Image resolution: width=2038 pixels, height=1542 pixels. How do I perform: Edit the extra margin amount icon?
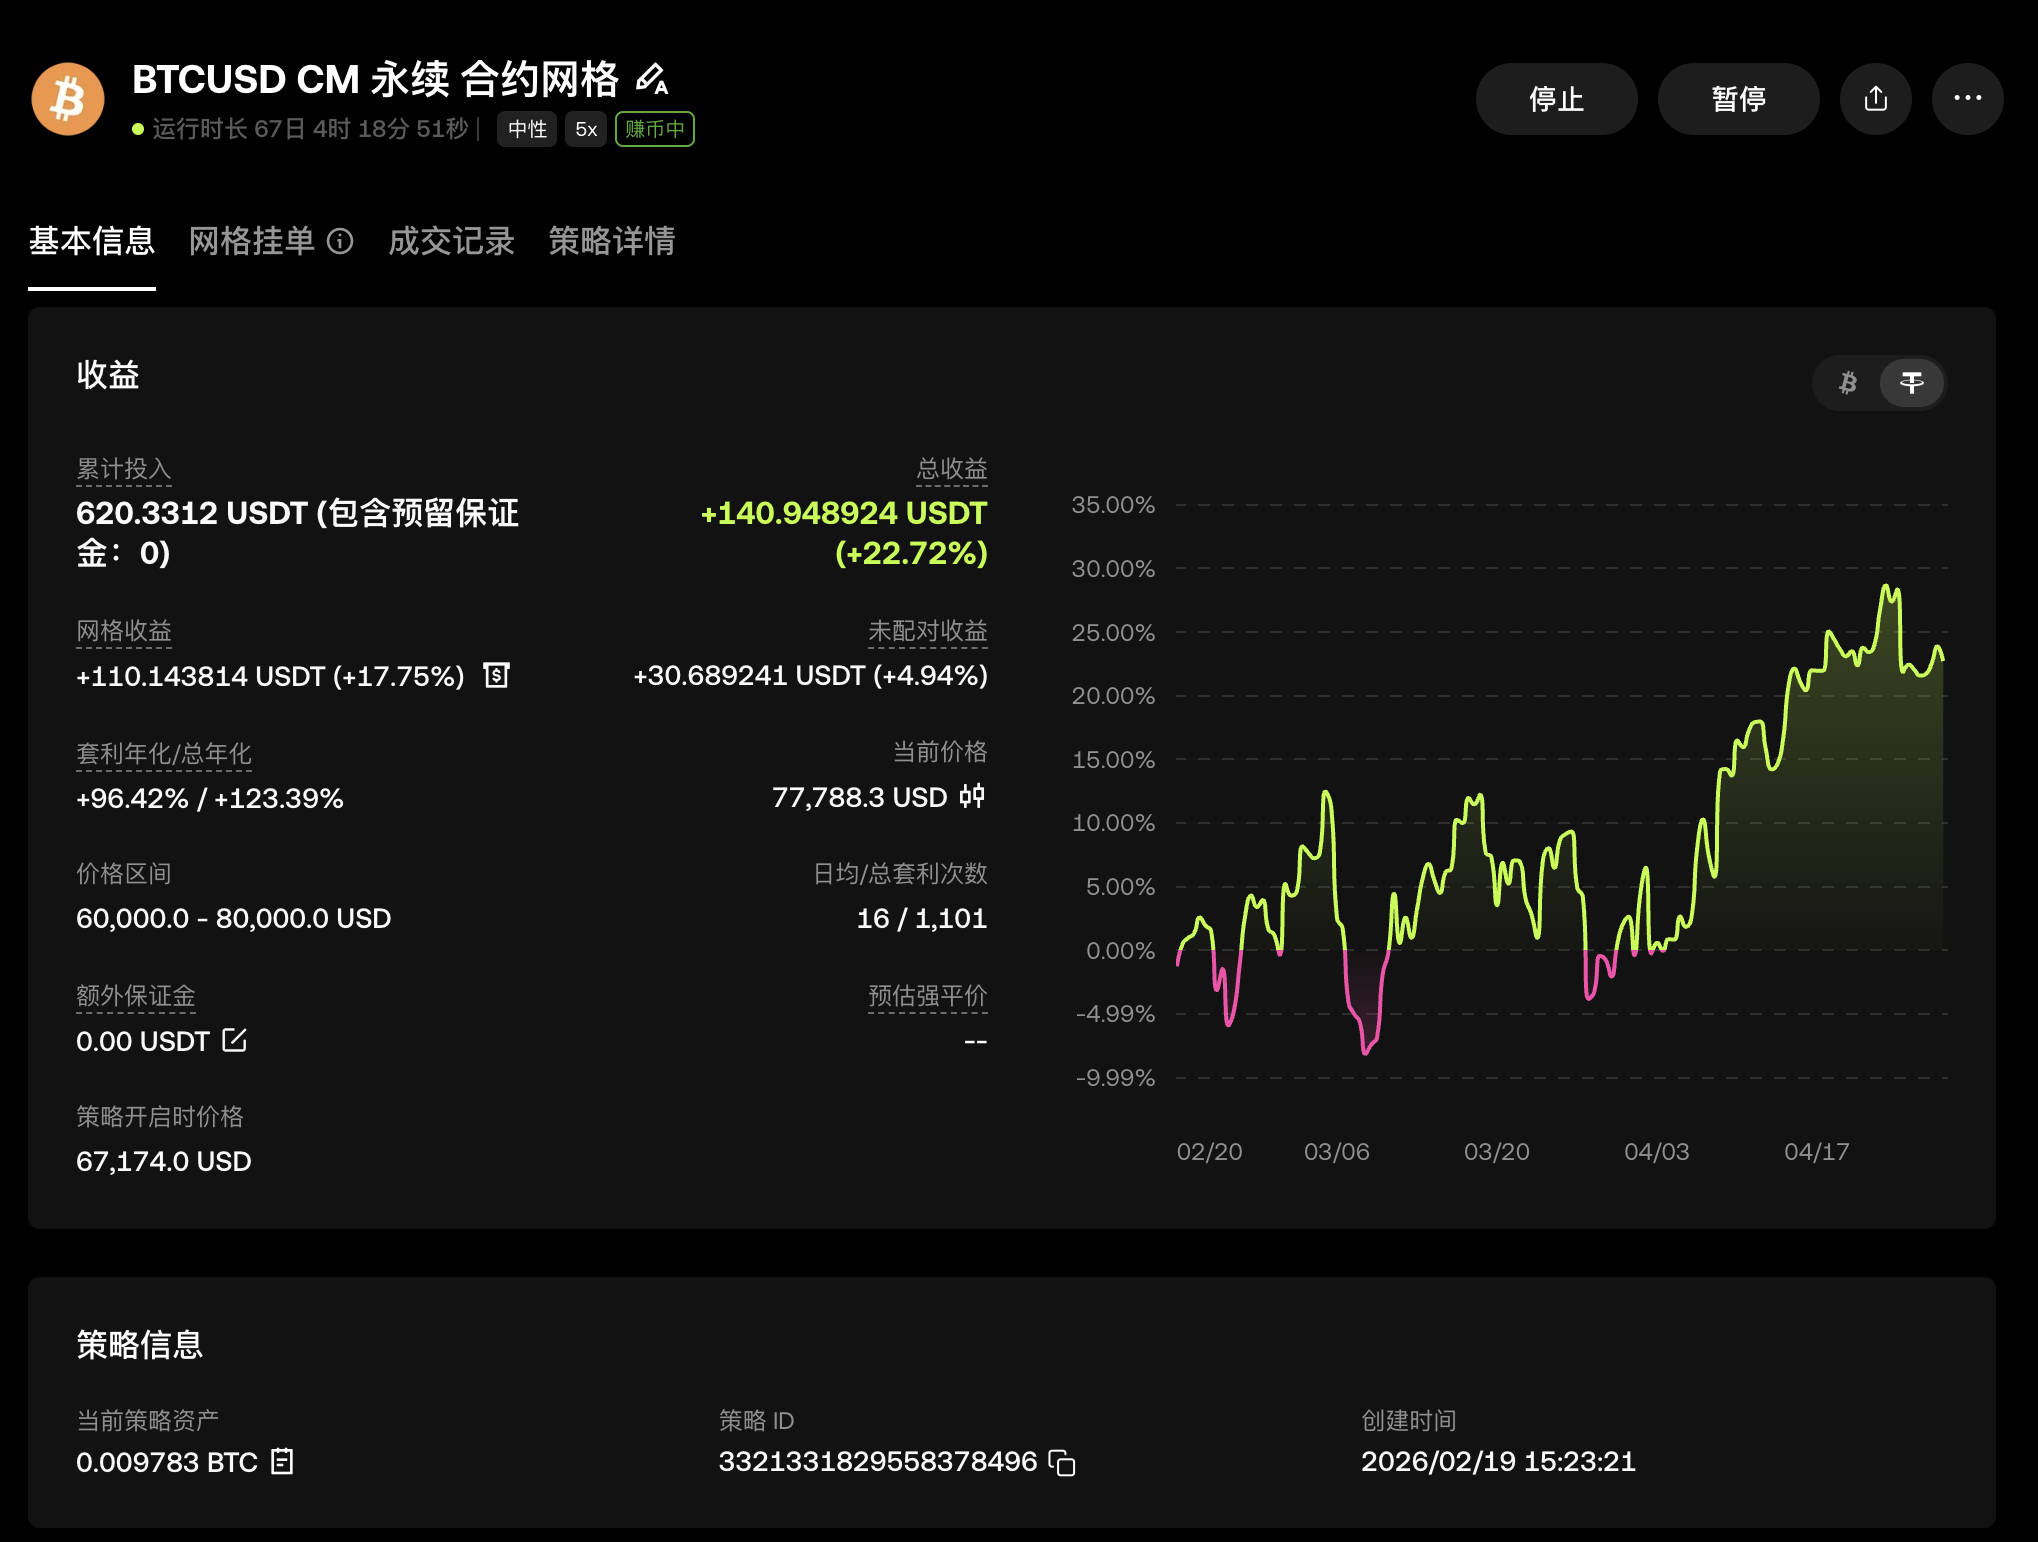tap(235, 1041)
